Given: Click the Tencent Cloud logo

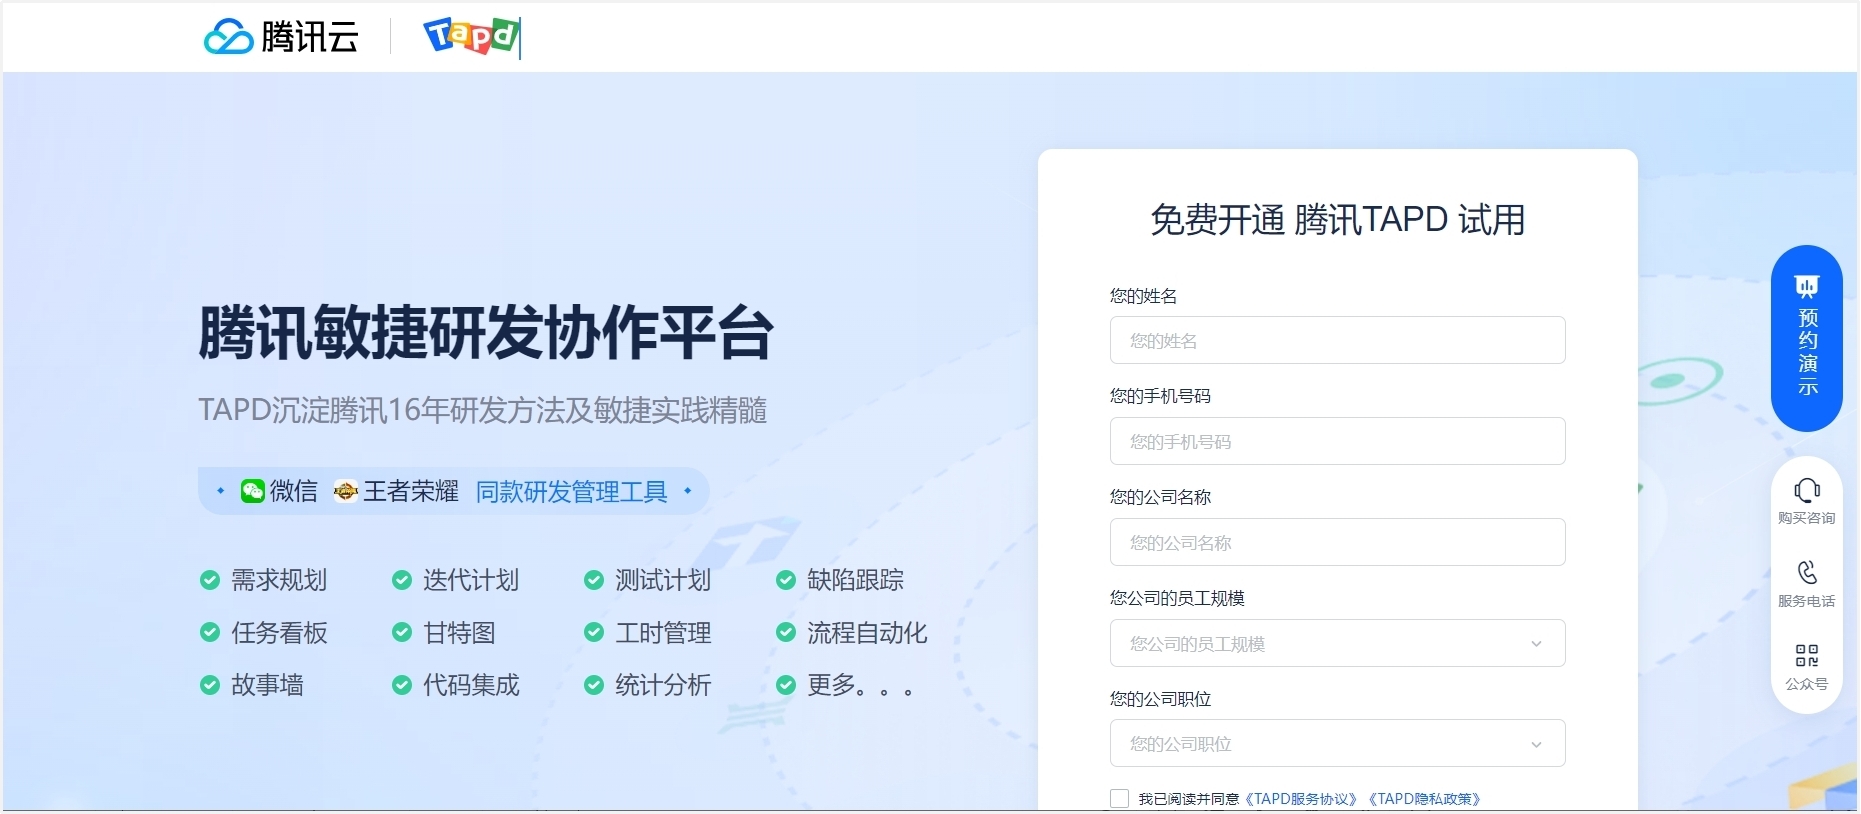Looking at the screenshot, I should click(281, 37).
